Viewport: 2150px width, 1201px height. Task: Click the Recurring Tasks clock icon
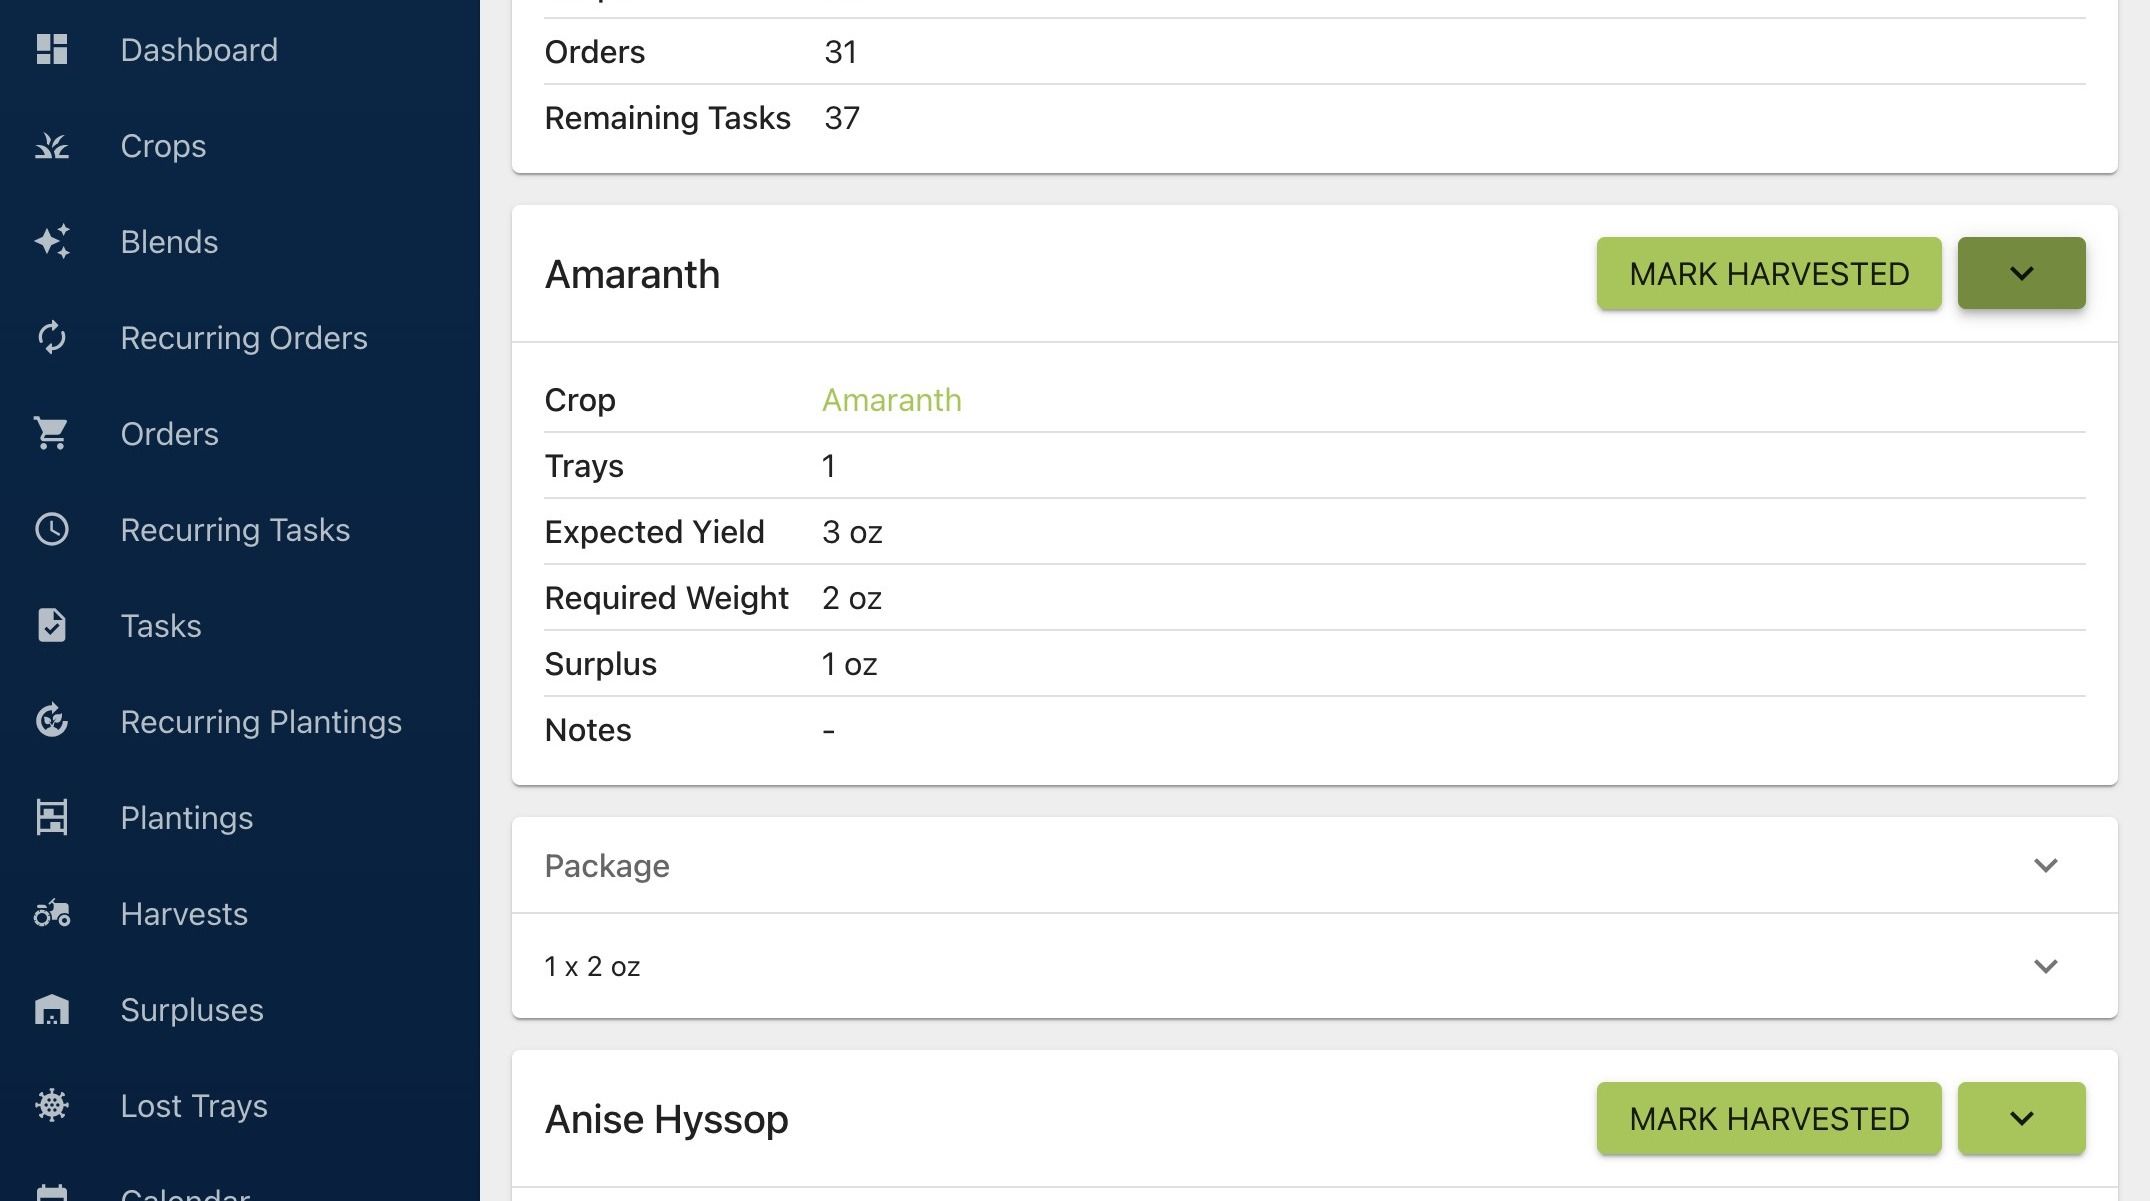(x=51, y=530)
